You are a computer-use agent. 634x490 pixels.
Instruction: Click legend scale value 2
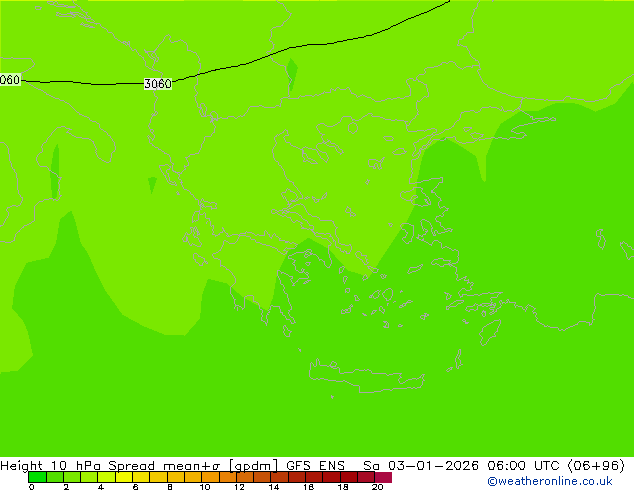(66, 487)
